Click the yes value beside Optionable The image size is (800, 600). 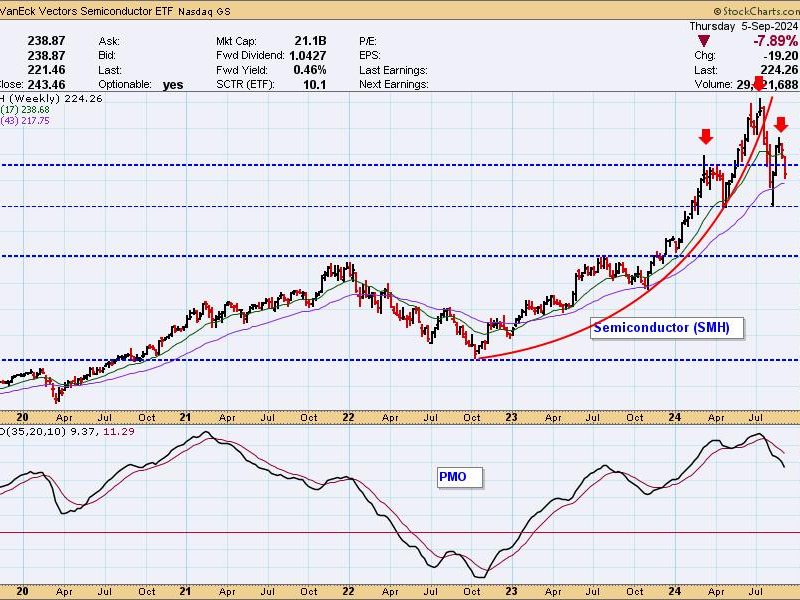(x=173, y=85)
